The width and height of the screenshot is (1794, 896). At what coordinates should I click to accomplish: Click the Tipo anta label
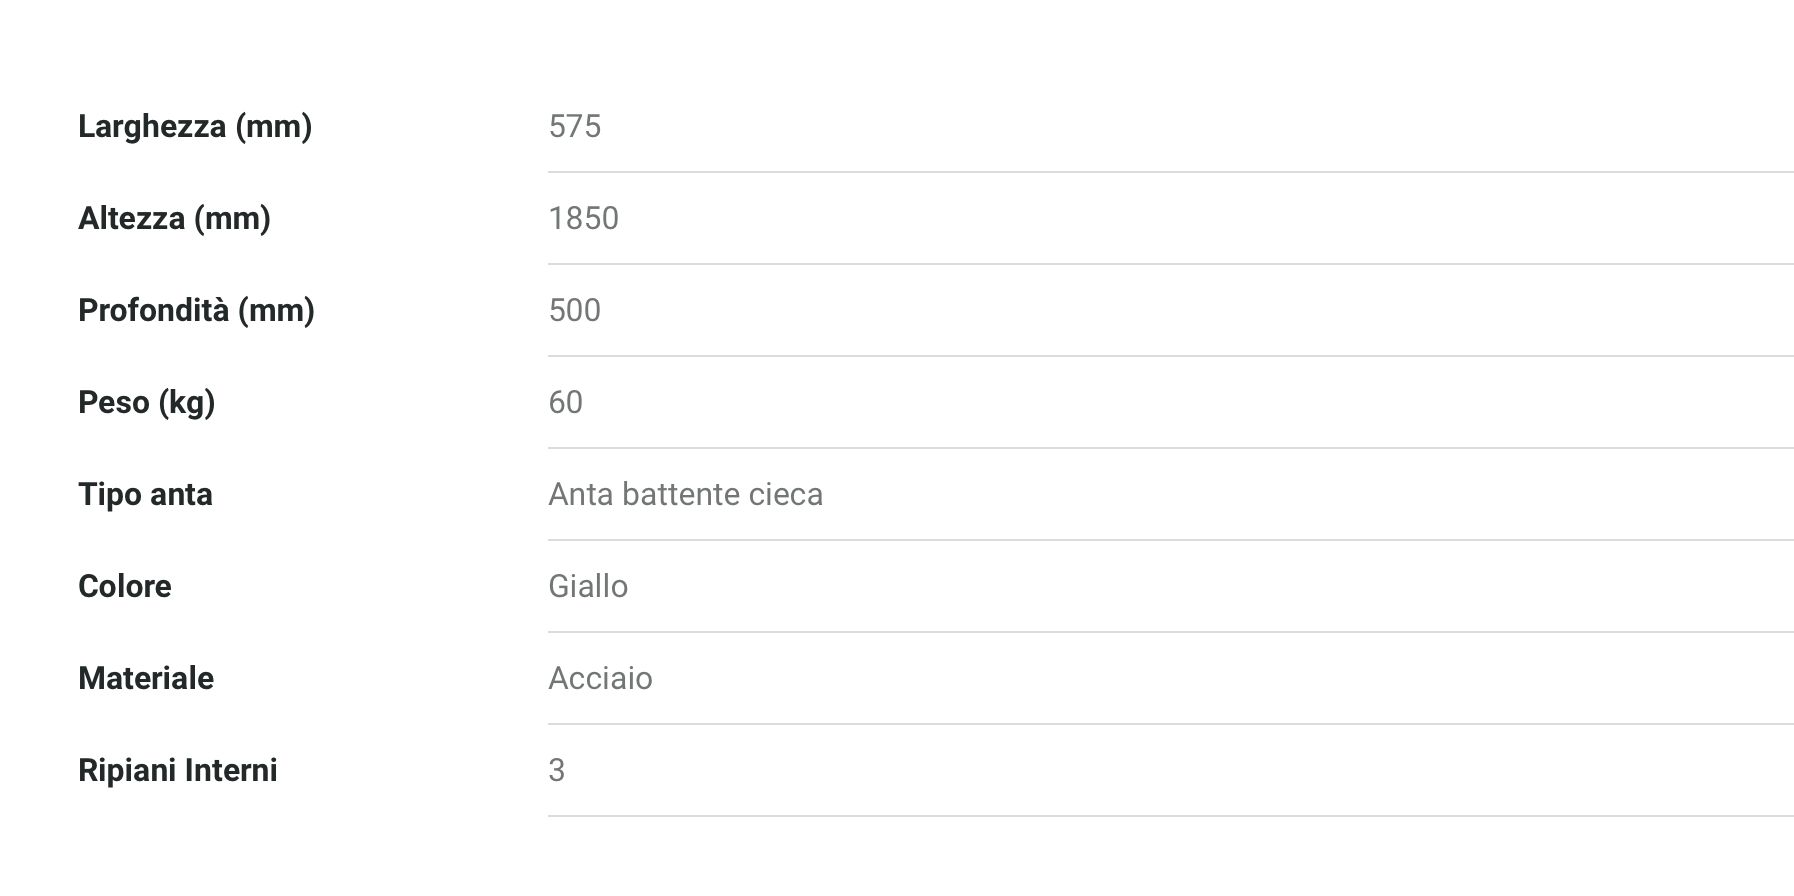coord(145,495)
